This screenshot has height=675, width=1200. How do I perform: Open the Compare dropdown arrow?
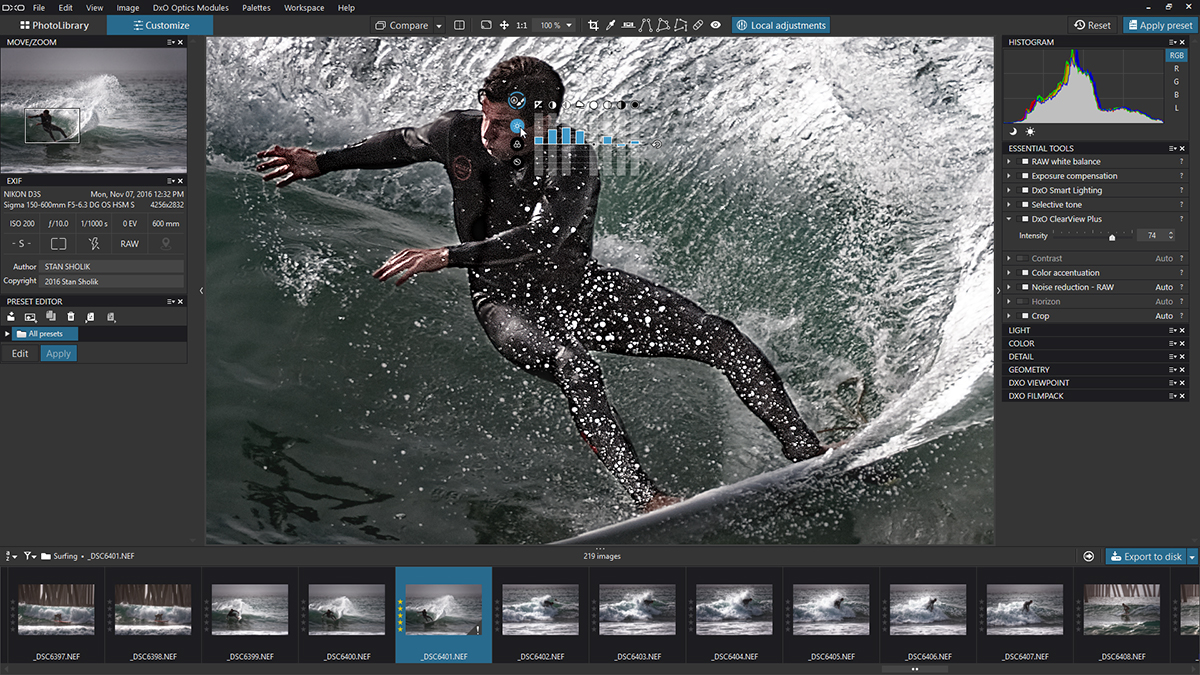(439, 26)
